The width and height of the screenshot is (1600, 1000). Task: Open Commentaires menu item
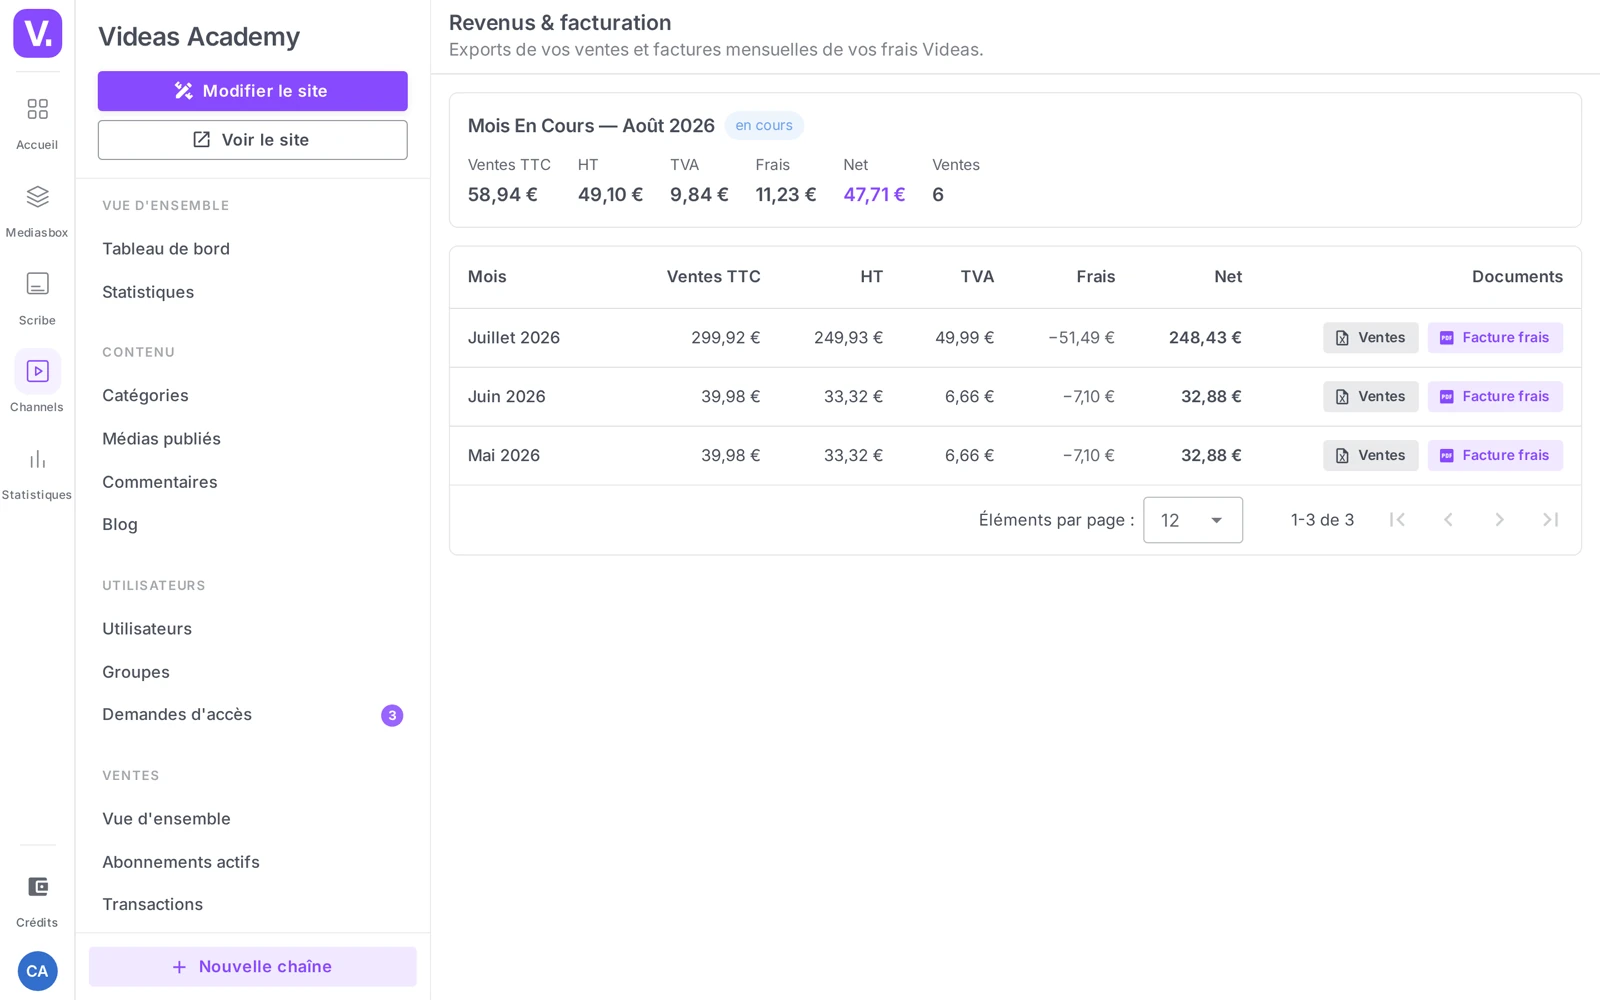(x=160, y=482)
